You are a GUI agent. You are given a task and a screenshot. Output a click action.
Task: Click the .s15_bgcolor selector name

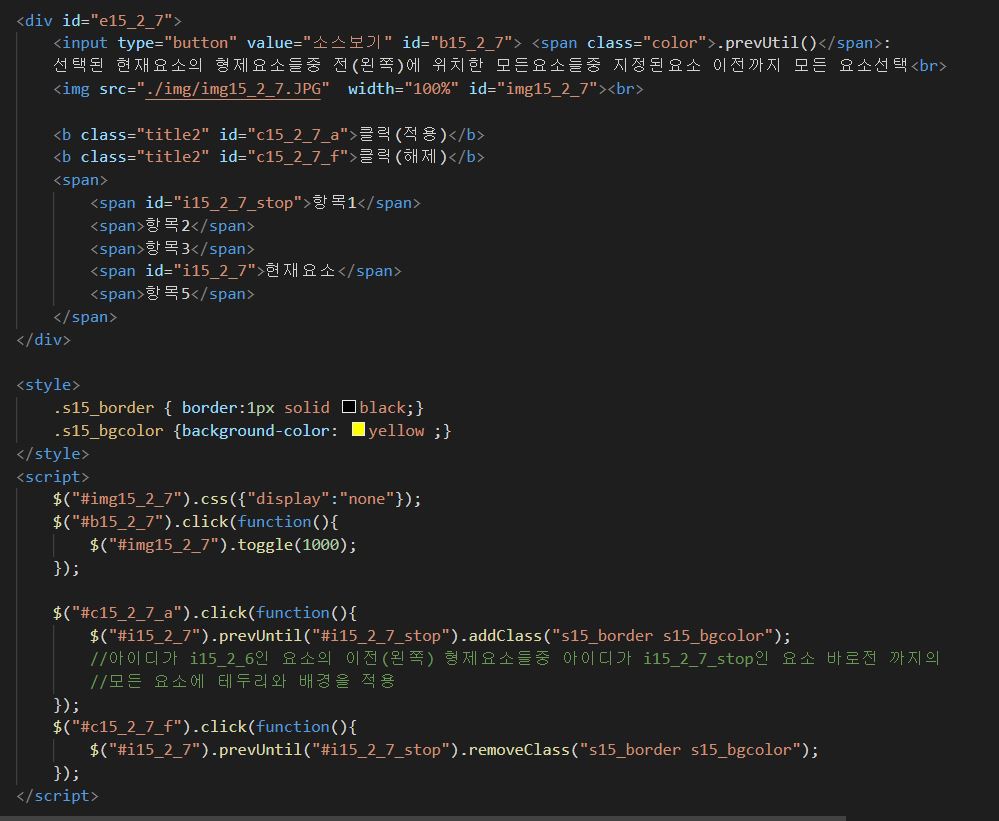pyautogui.click(x=108, y=431)
